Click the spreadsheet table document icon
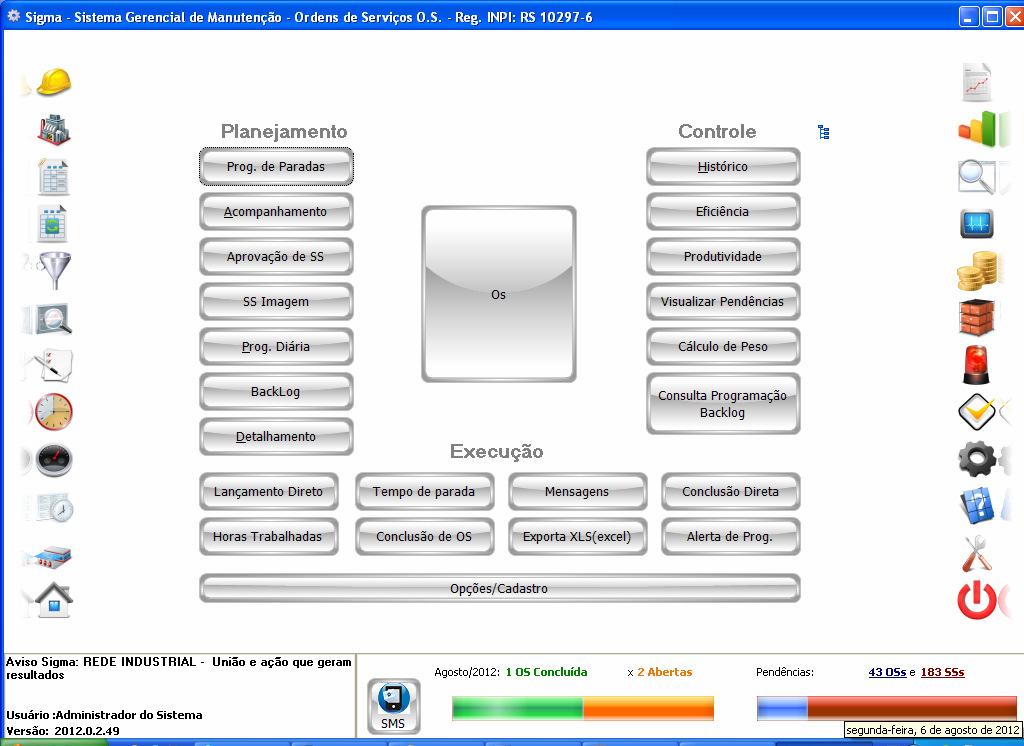Viewport: 1024px width, 746px height. 54,176
